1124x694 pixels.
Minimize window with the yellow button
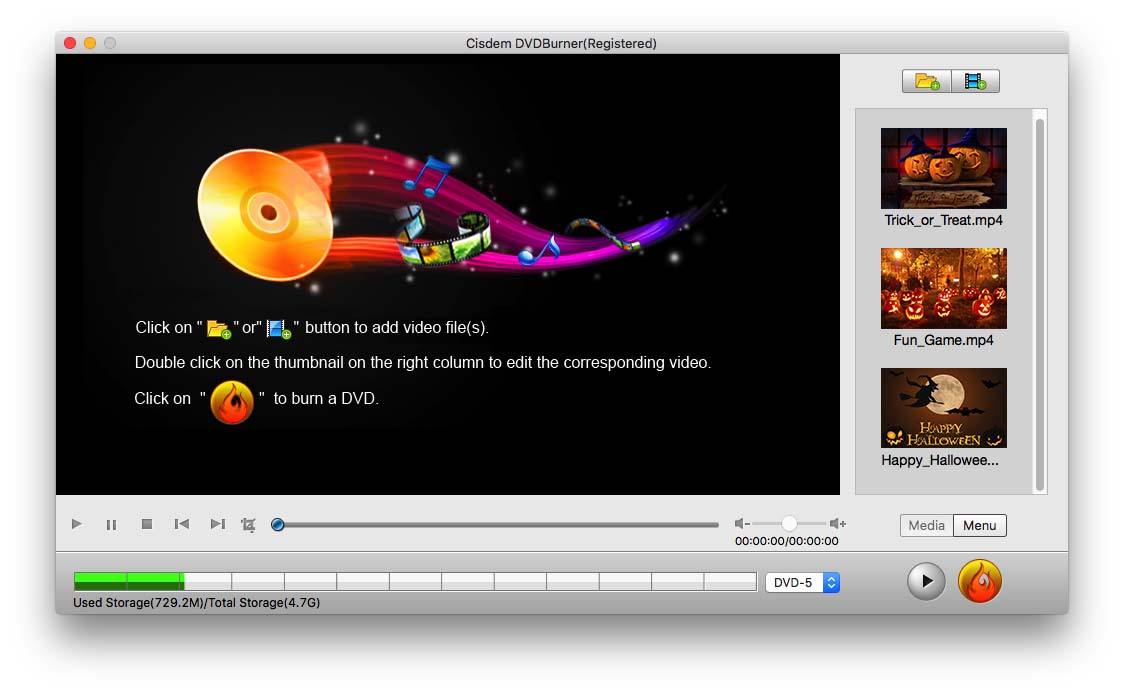pyautogui.click(x=90, y=43)
